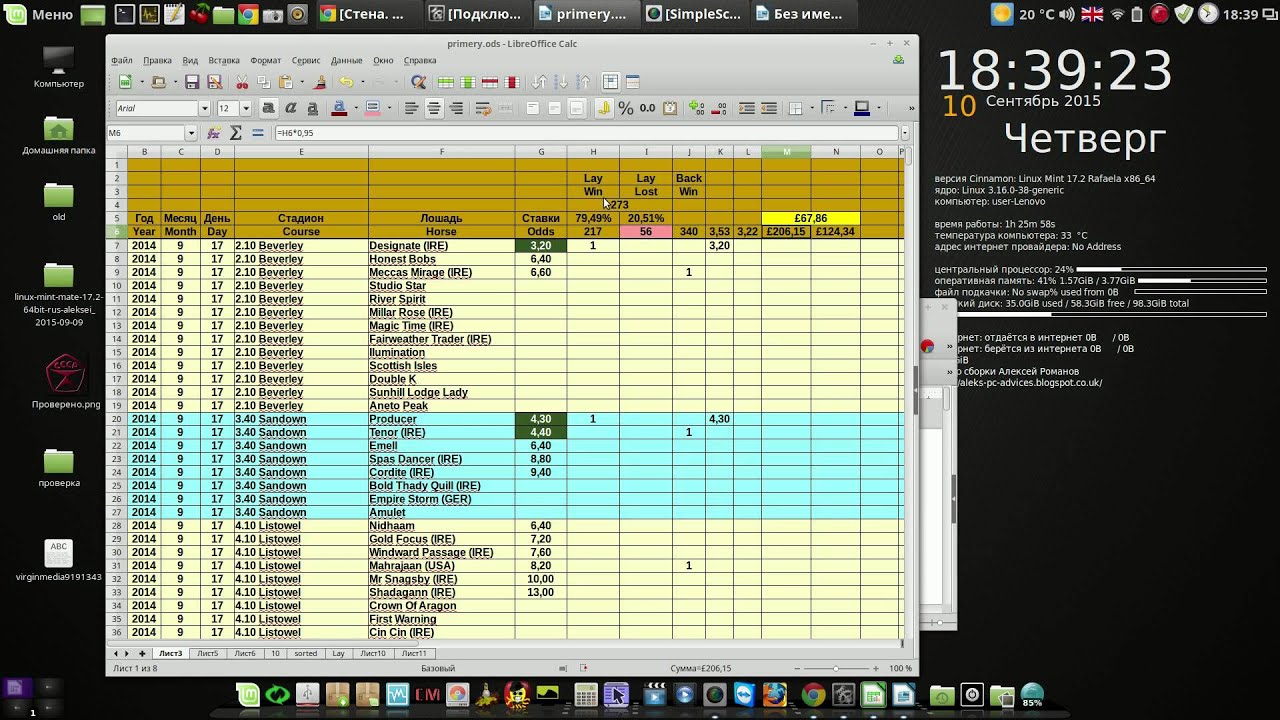Click the Freeze Rows and Columns icon
The image size is (1280, 720).
click(610, 82)
